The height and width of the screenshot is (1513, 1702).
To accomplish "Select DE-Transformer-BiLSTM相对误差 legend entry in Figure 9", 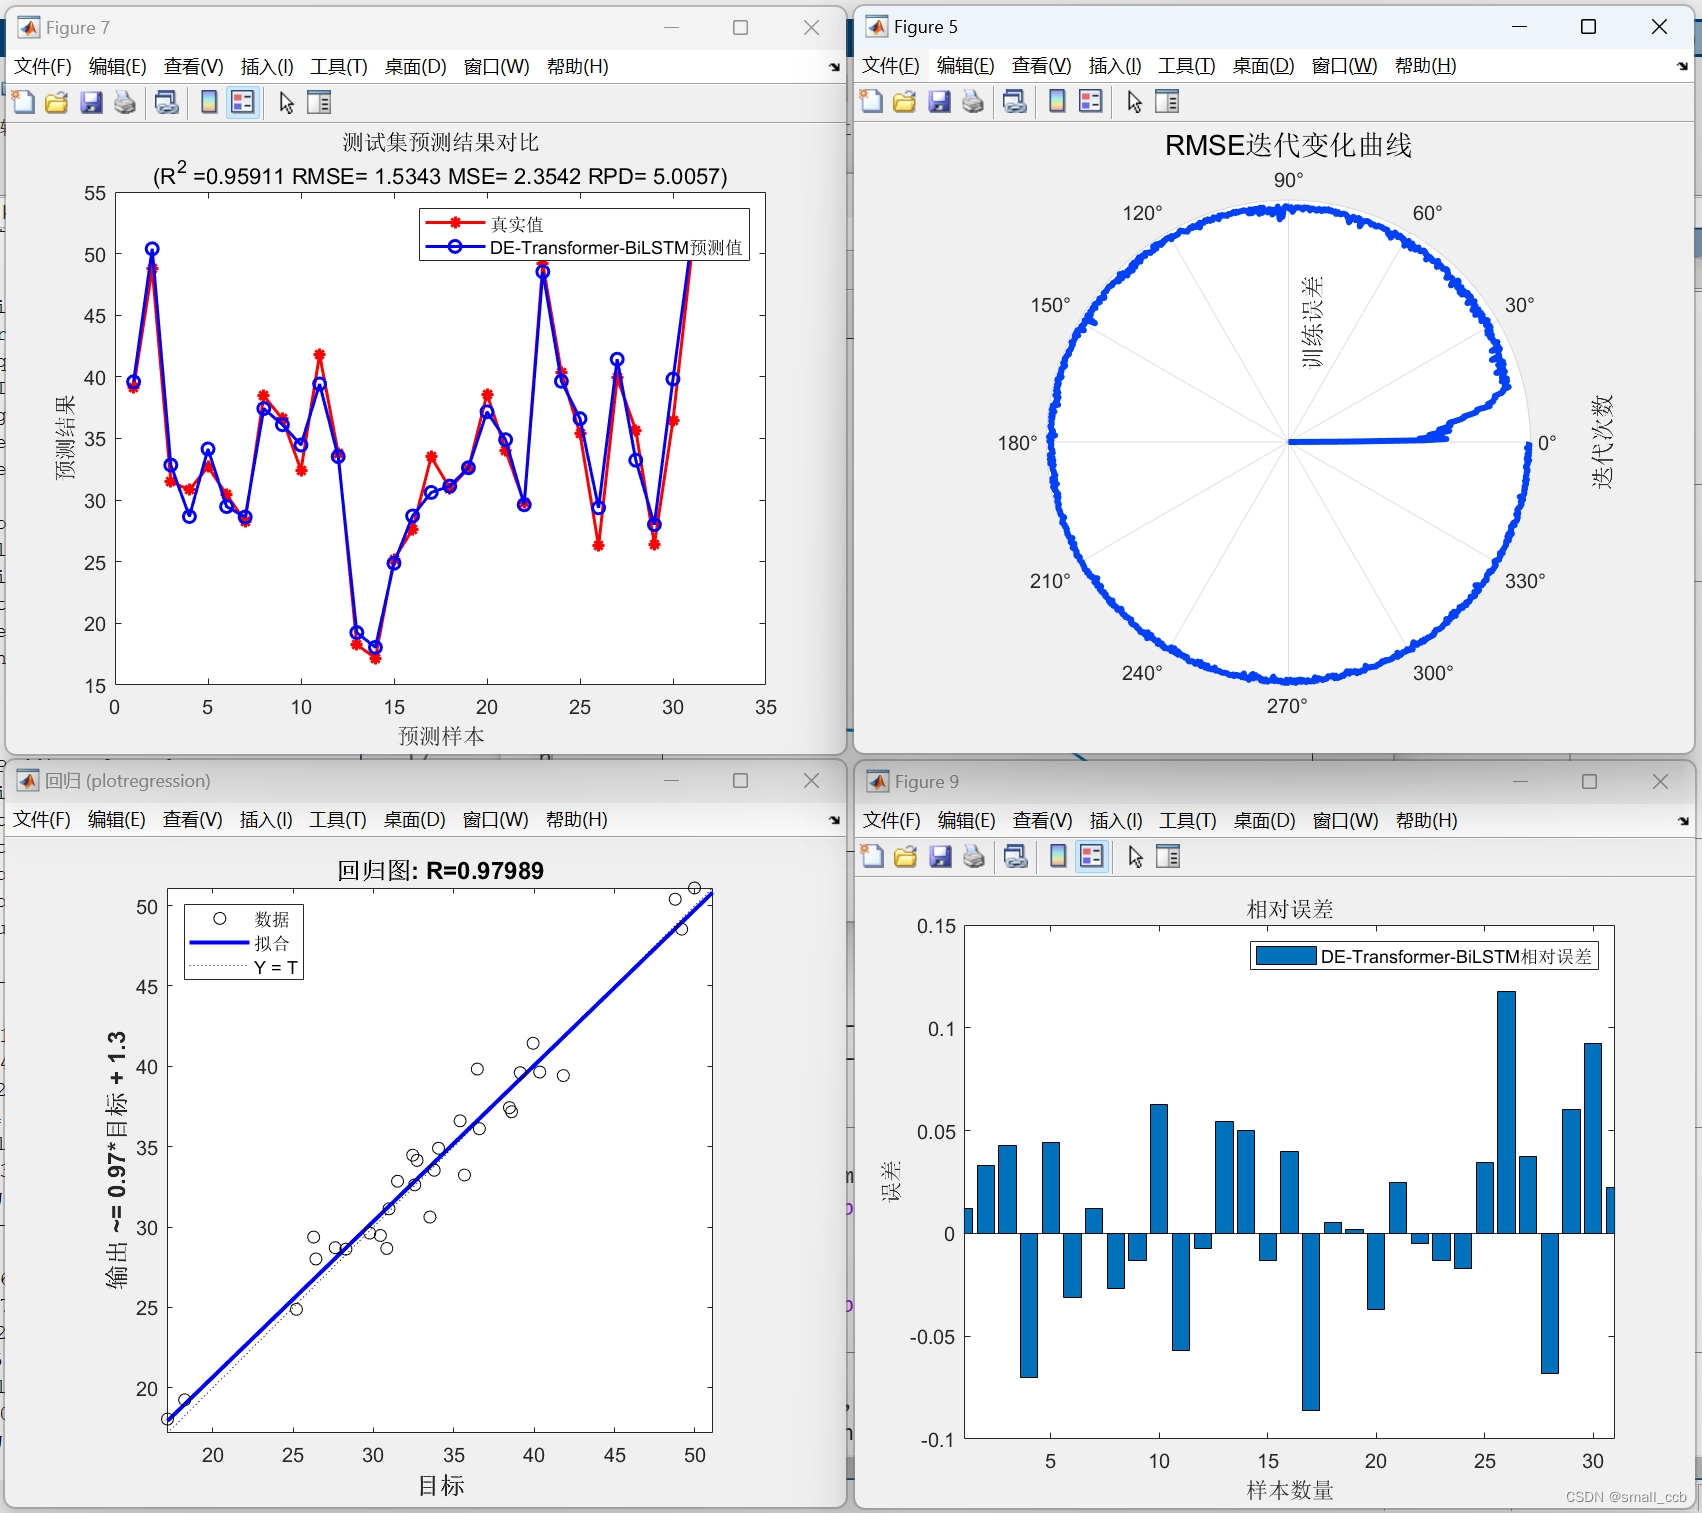I will point(1456,957).
